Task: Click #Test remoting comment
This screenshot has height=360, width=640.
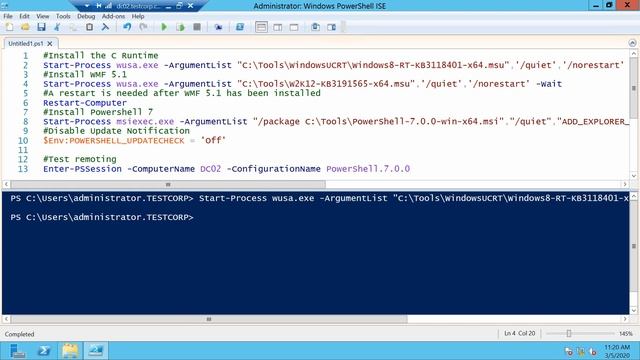Action: (80, 159)
